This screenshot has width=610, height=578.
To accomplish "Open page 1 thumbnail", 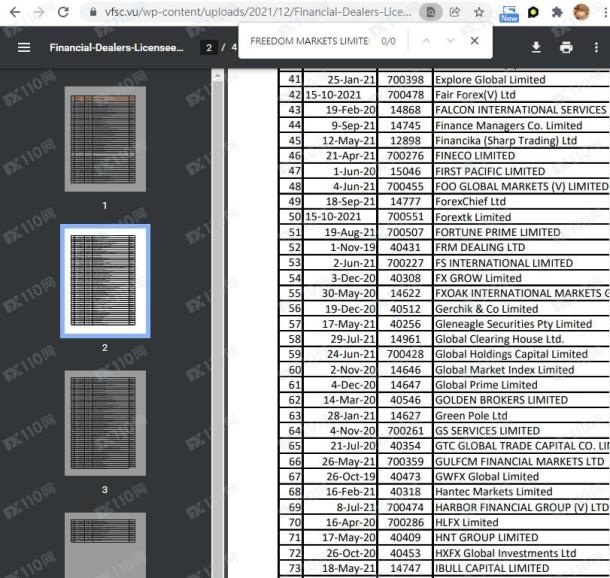I will click(105, 139).
